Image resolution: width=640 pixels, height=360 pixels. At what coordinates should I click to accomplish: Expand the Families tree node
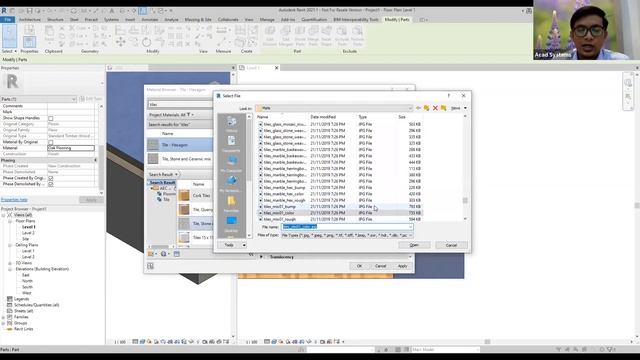point(4,317)
